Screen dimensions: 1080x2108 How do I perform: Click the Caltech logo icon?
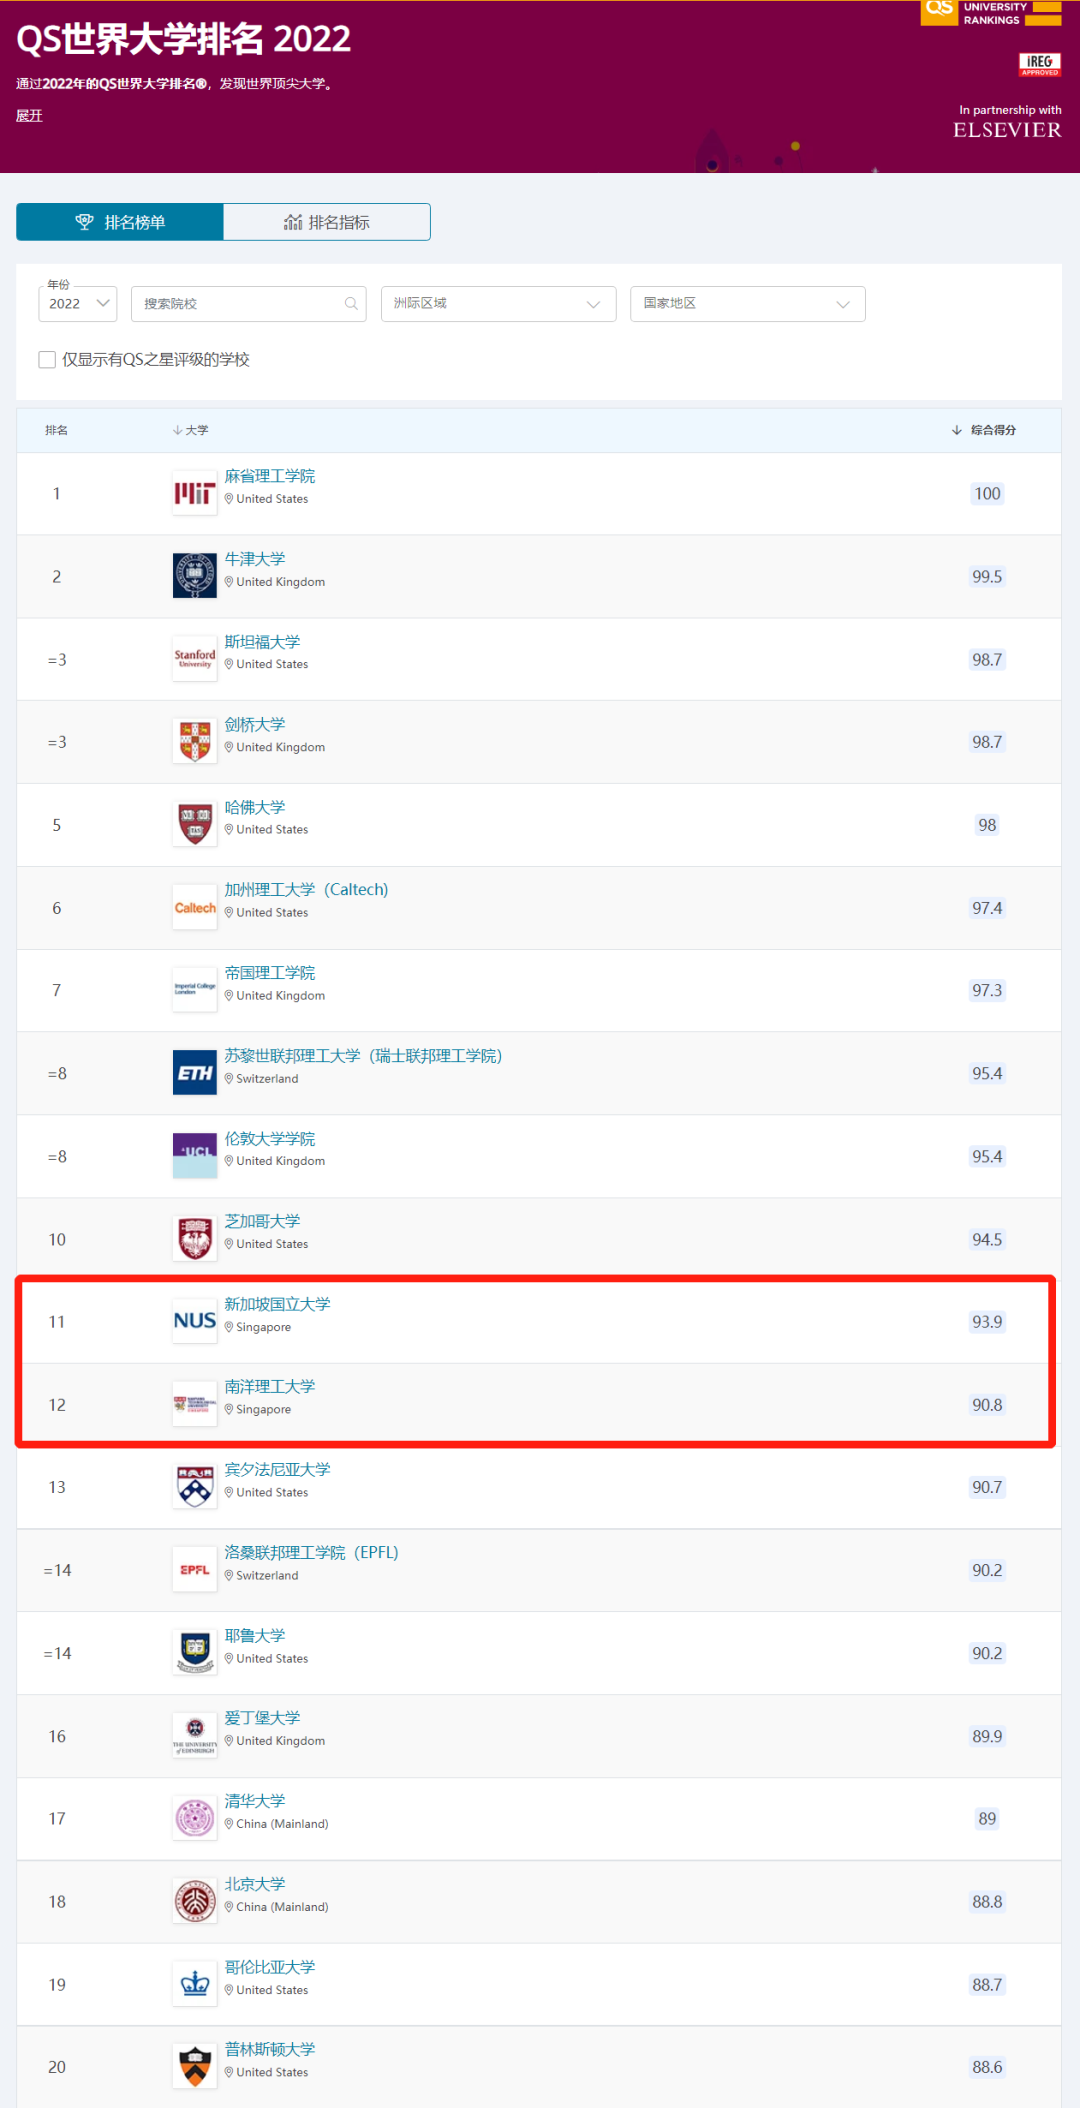(195, 907)
